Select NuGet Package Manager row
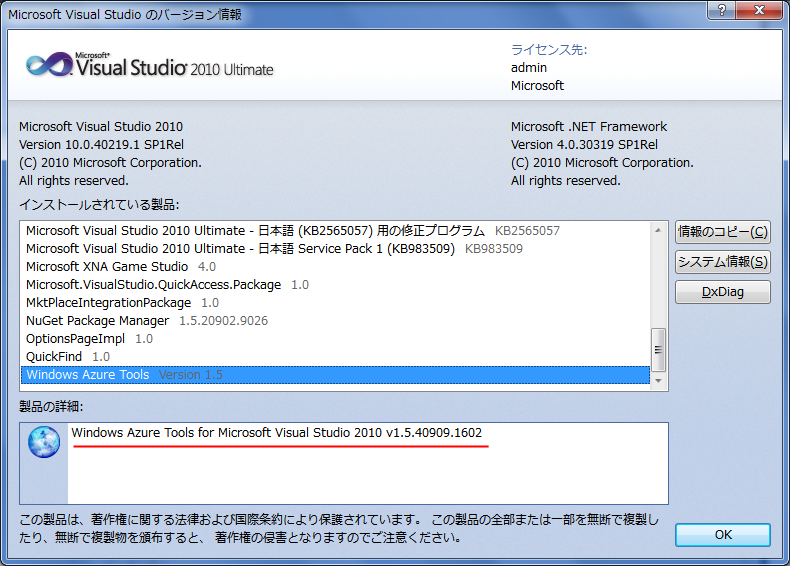790x566 pixels. click(x=335, y=321)
